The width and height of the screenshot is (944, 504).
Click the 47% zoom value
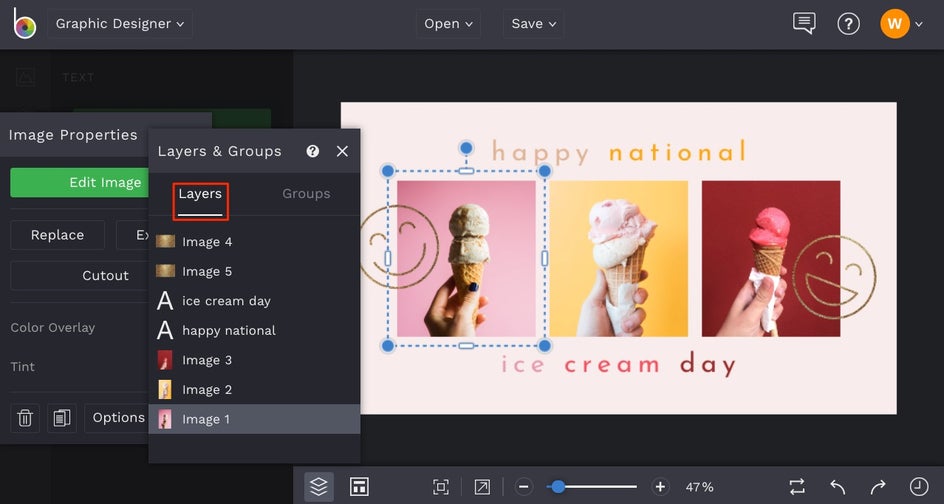[700, 487]
